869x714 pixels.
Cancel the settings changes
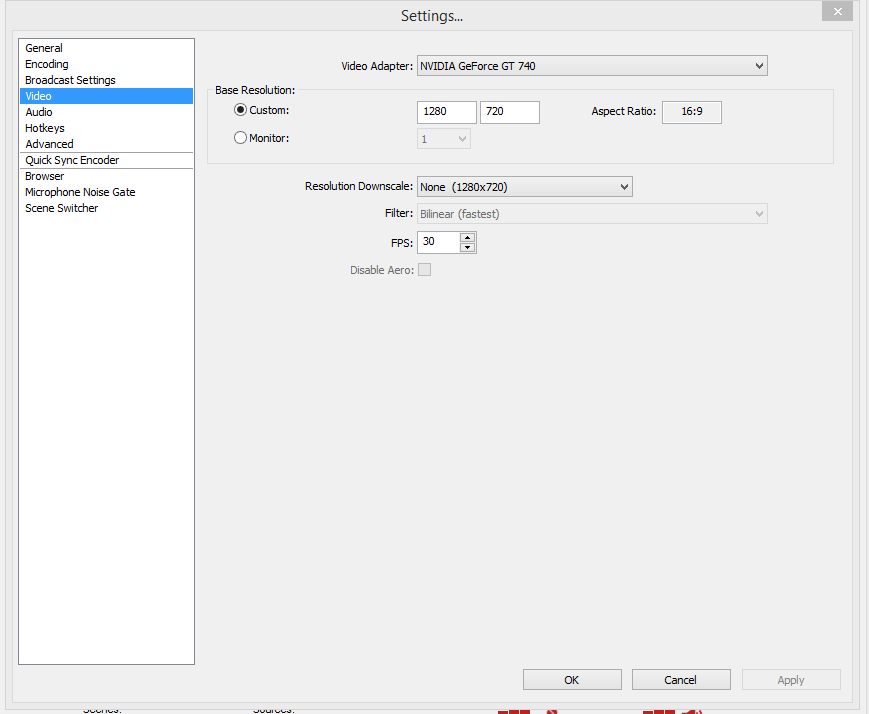tap(681, 680)
